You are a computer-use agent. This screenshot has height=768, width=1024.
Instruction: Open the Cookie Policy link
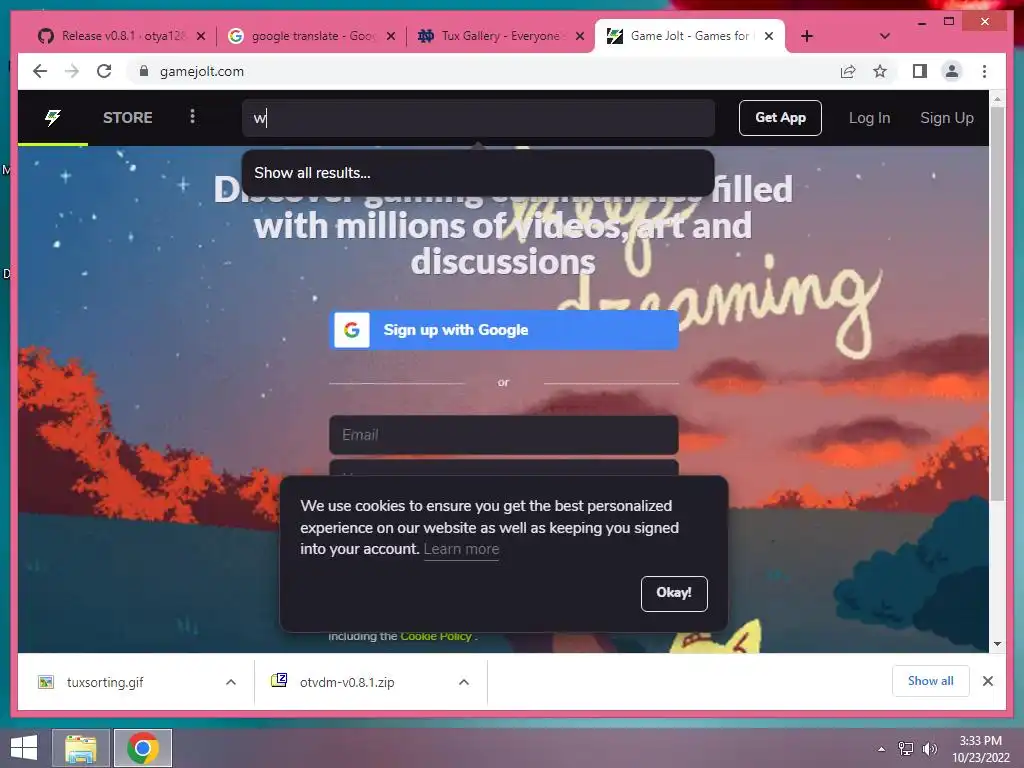coord(436,636)
